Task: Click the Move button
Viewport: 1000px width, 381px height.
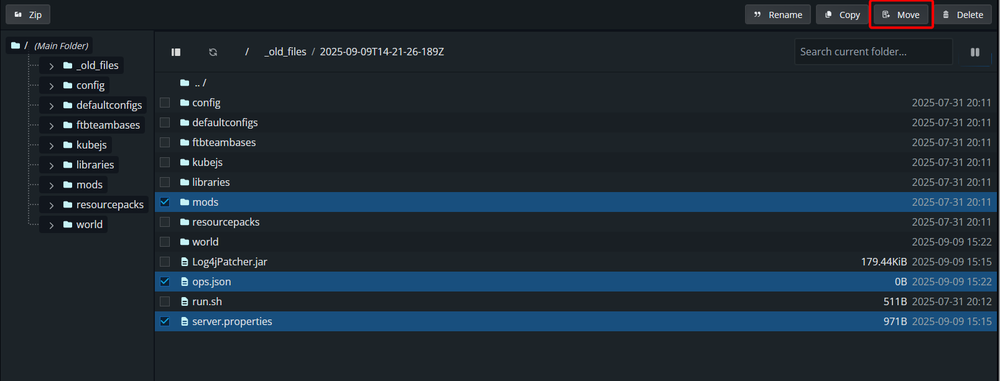Action: (x=901, y=15)
